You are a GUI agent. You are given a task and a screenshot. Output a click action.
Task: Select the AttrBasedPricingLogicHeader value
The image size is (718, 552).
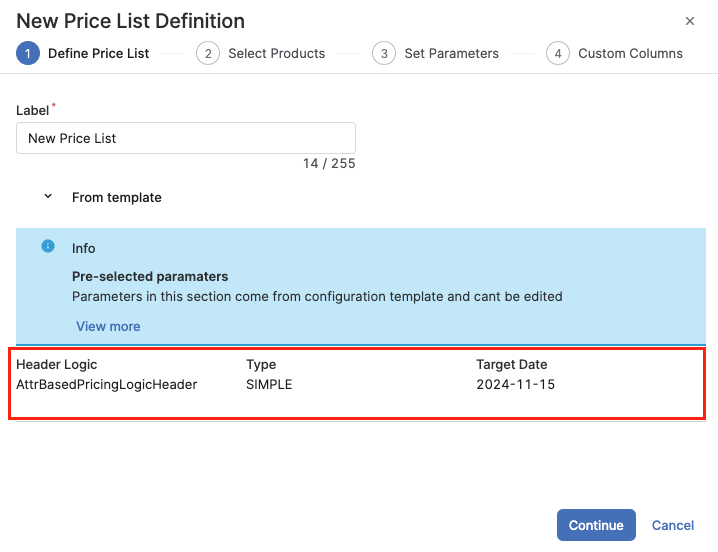click(107, 384)
